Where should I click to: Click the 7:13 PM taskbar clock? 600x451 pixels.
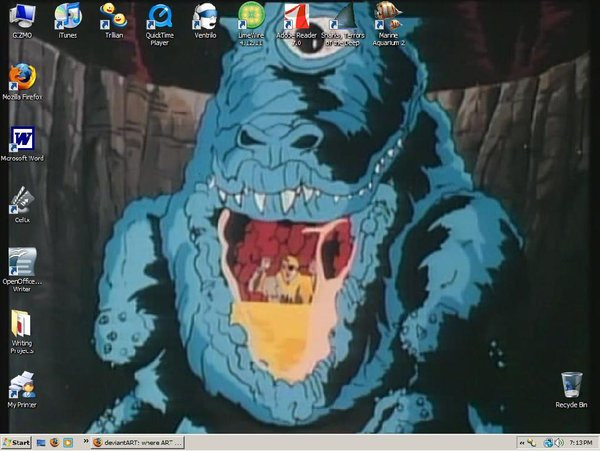tap(580, 443)
